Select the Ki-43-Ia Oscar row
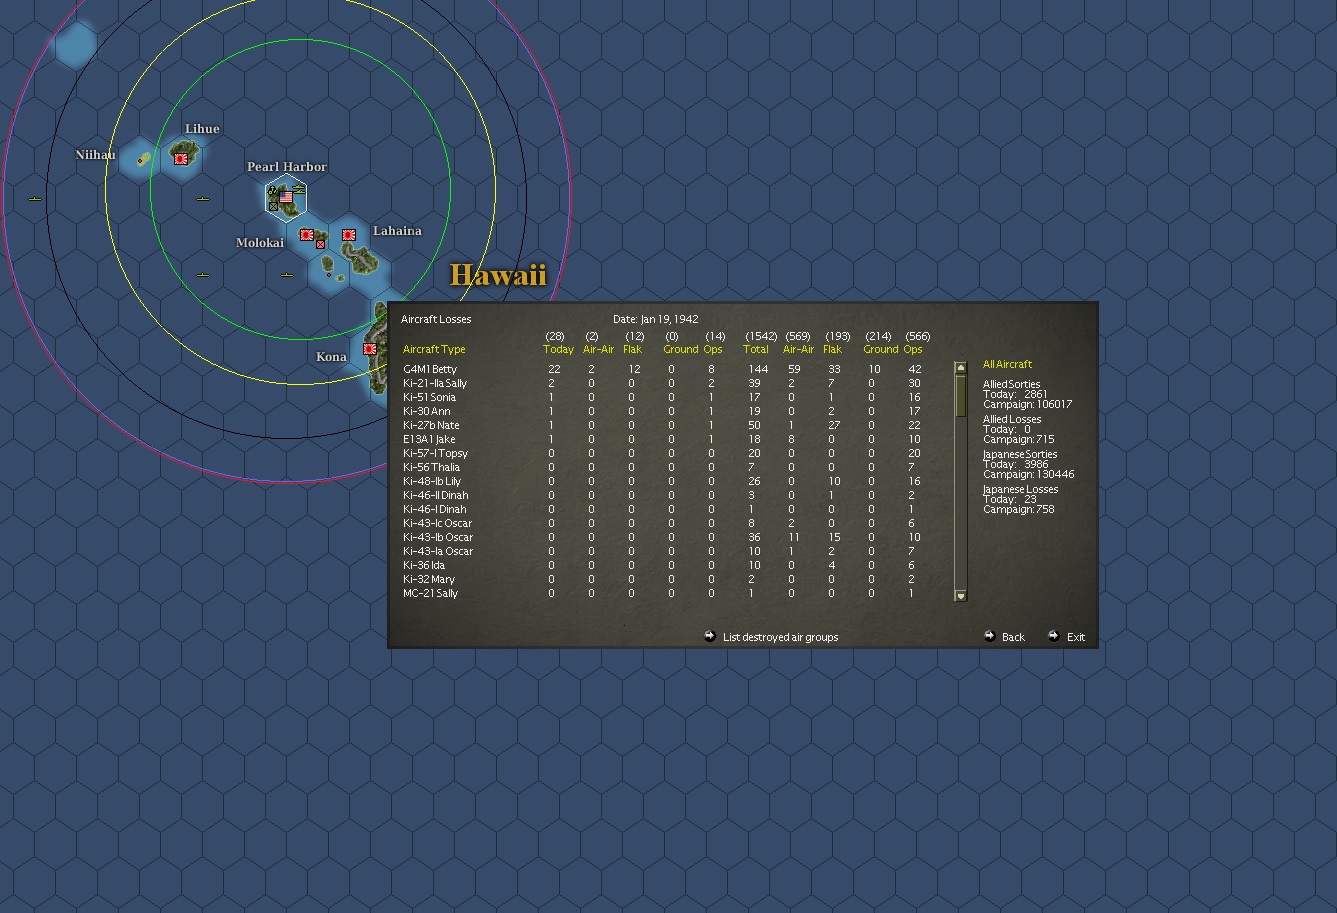Image resolution: width=1337 pixels, height=913 pixels. point(662,551)
